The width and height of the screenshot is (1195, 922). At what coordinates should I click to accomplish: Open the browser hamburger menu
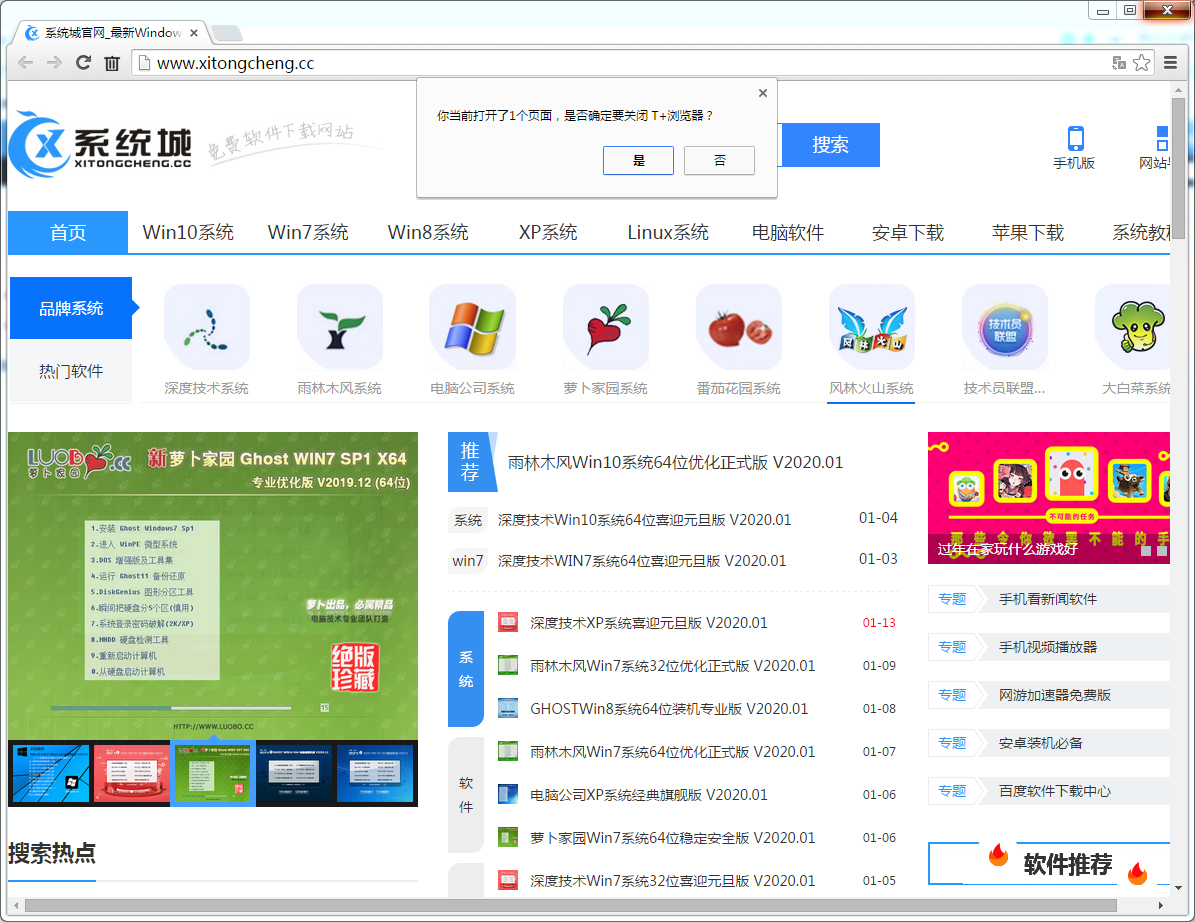(1171, 63)
